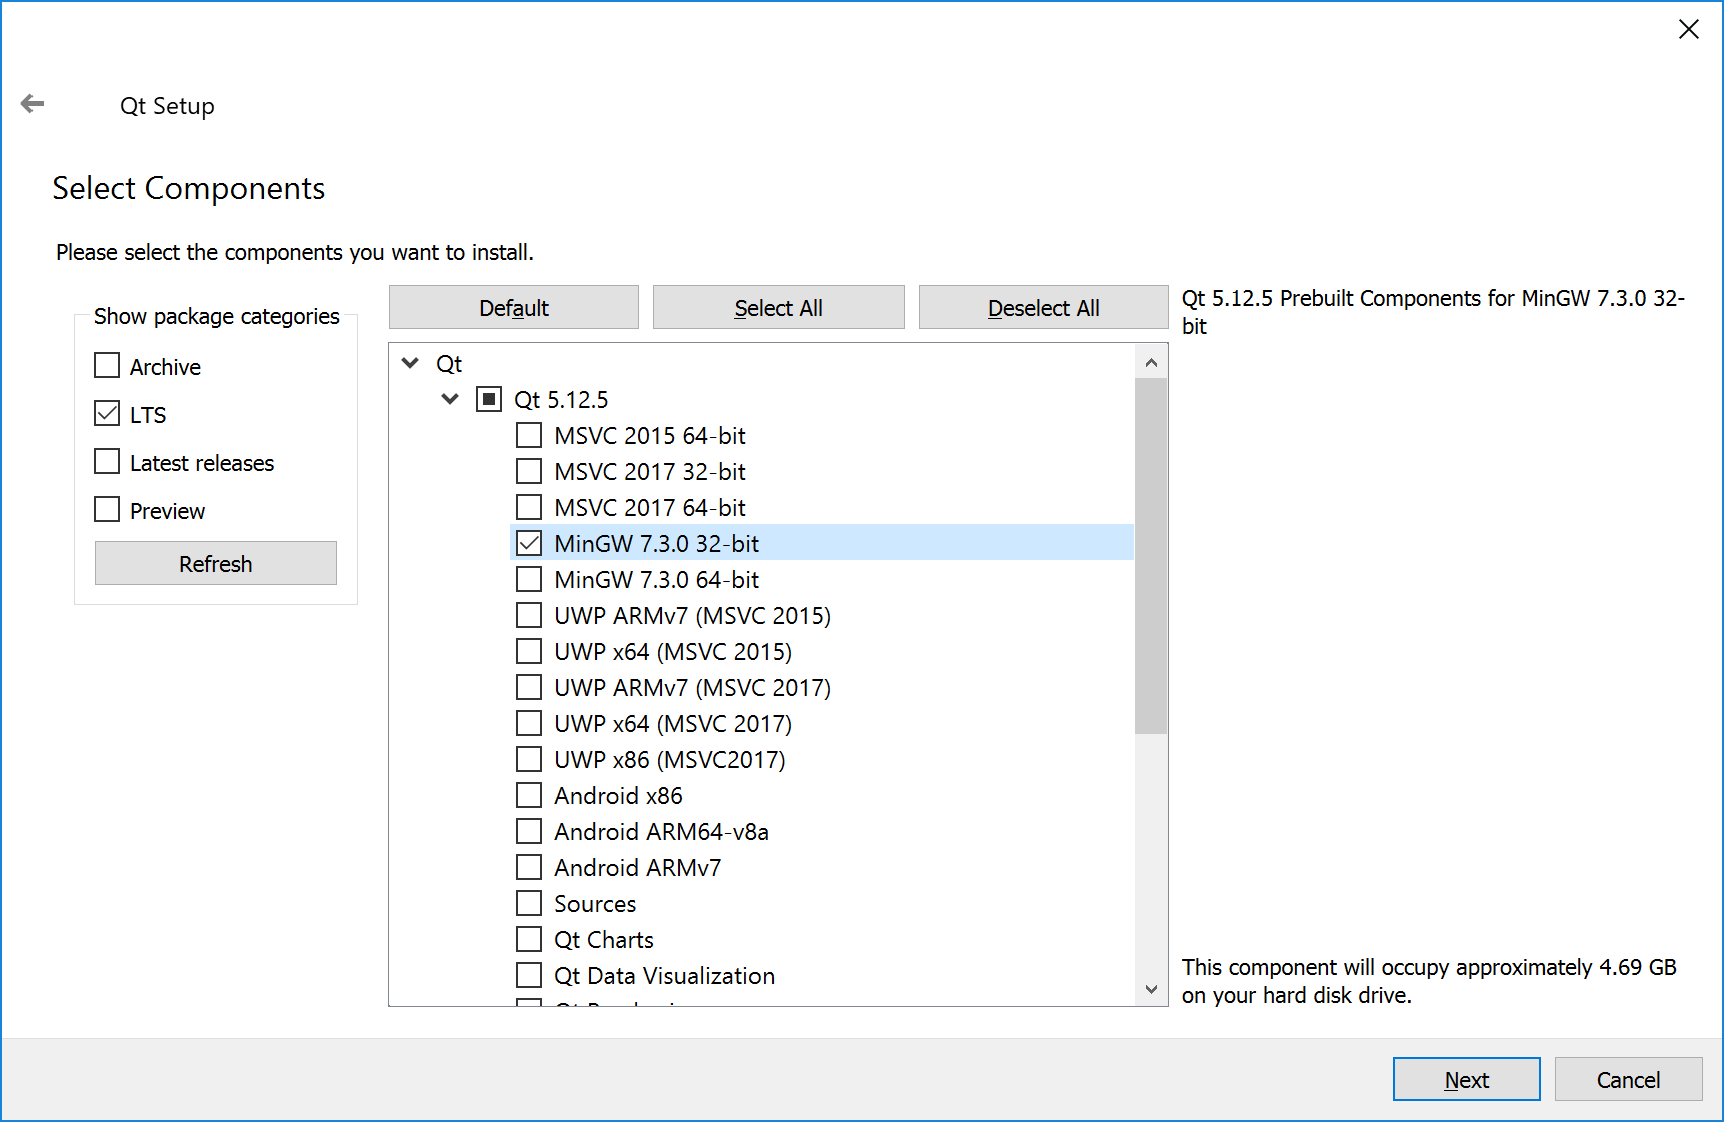
Task: Collapse the Qt 5.12.5 tree node
Action: (450, 399)
